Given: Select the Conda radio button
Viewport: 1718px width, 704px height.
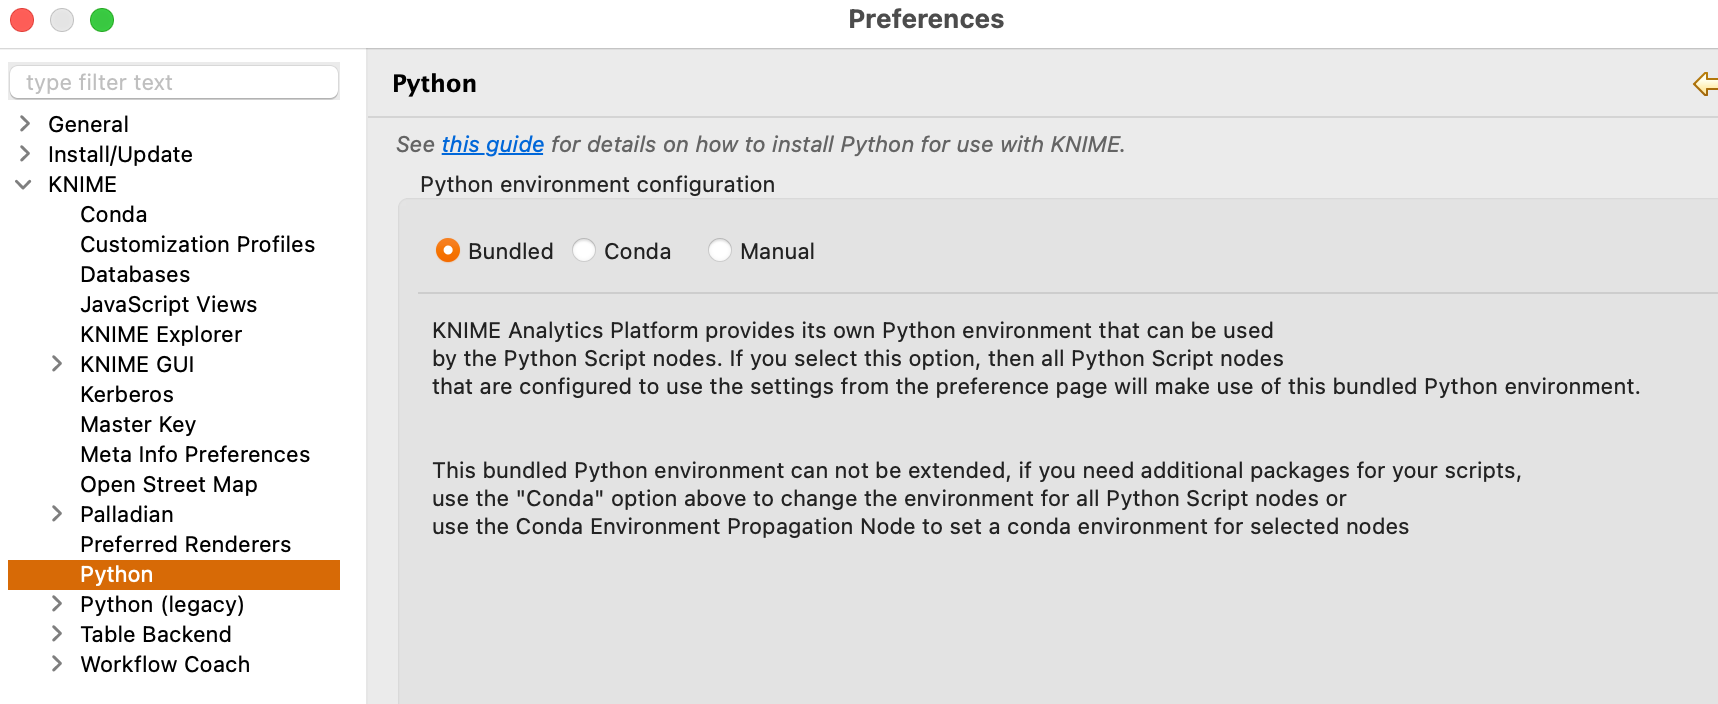Looking at the screenshot, I should (584, 251).
